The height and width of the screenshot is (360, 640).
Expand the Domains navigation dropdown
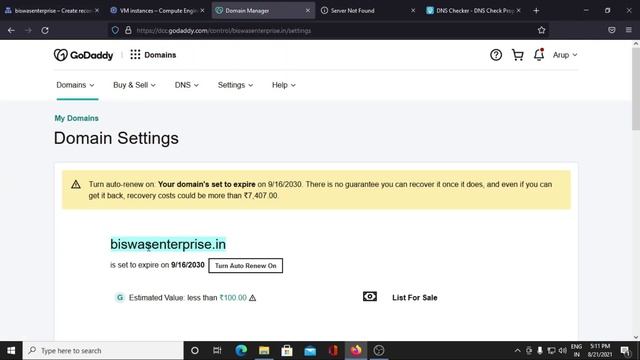tap(76, 85)
